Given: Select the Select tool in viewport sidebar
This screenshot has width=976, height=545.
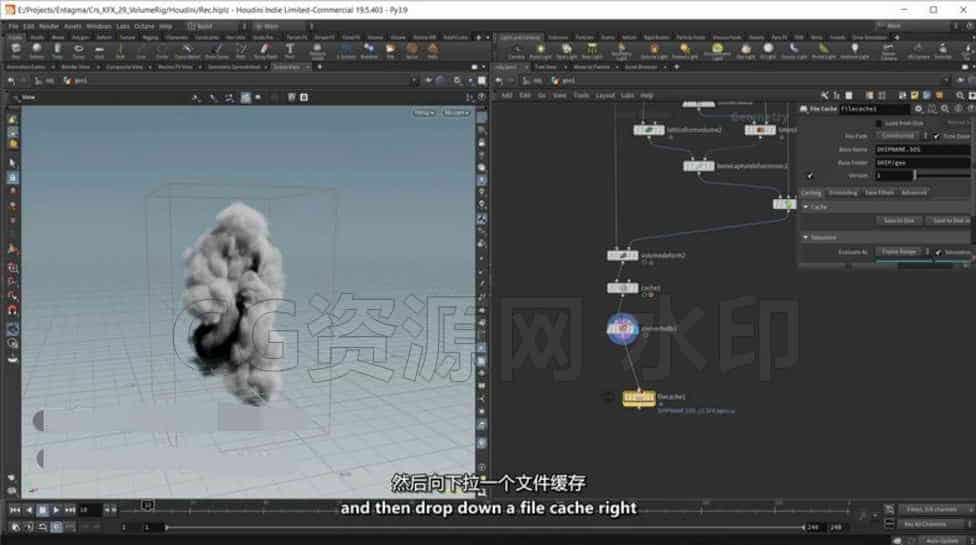Looking at the screenshot, I should (12, 163).
